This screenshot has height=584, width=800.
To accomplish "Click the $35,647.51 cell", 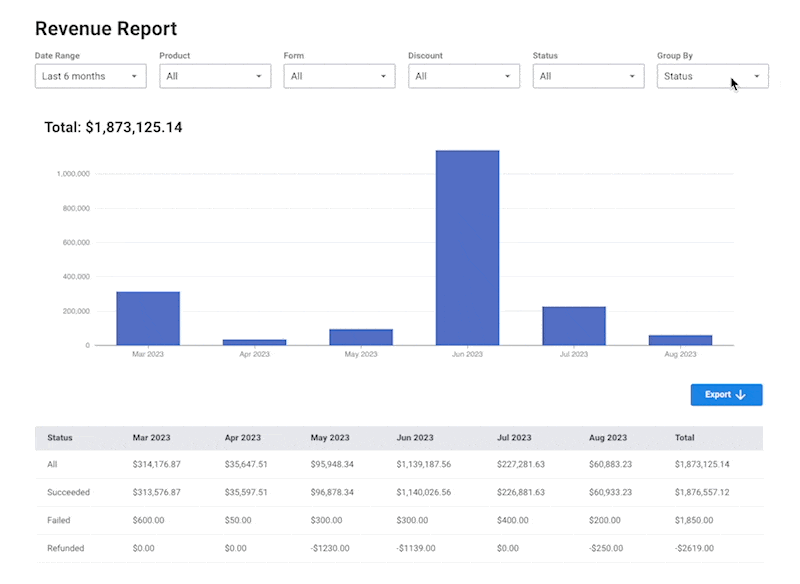I will pos(246,464).
